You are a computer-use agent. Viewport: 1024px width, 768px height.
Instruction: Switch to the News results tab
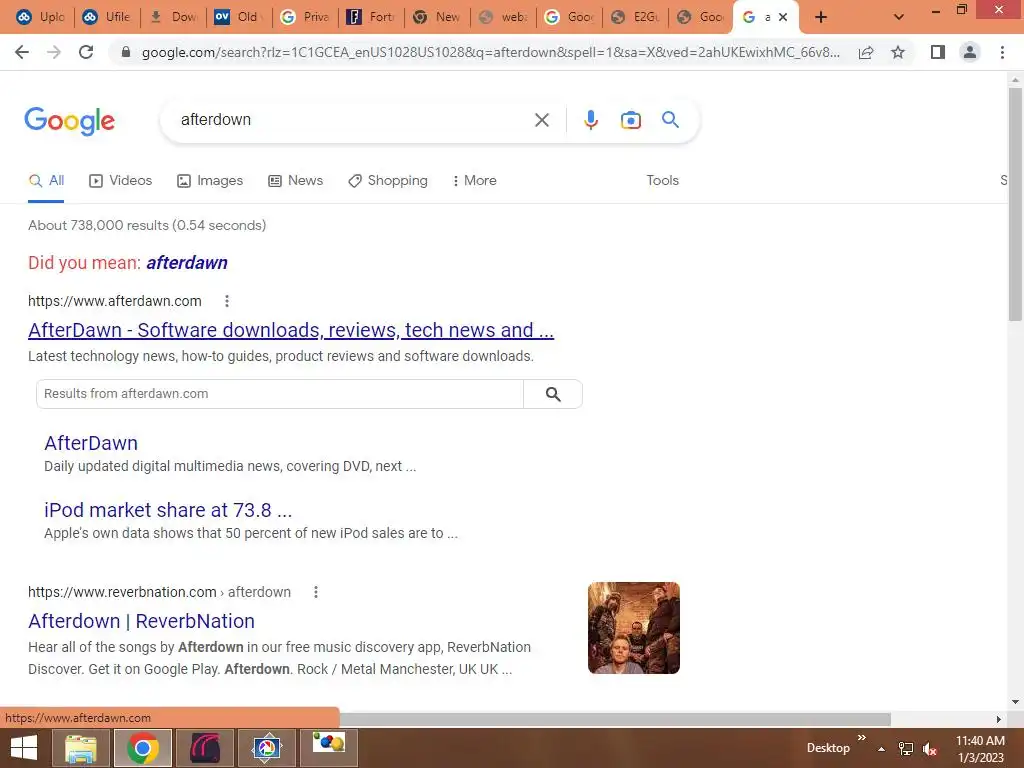pos(296,181)
